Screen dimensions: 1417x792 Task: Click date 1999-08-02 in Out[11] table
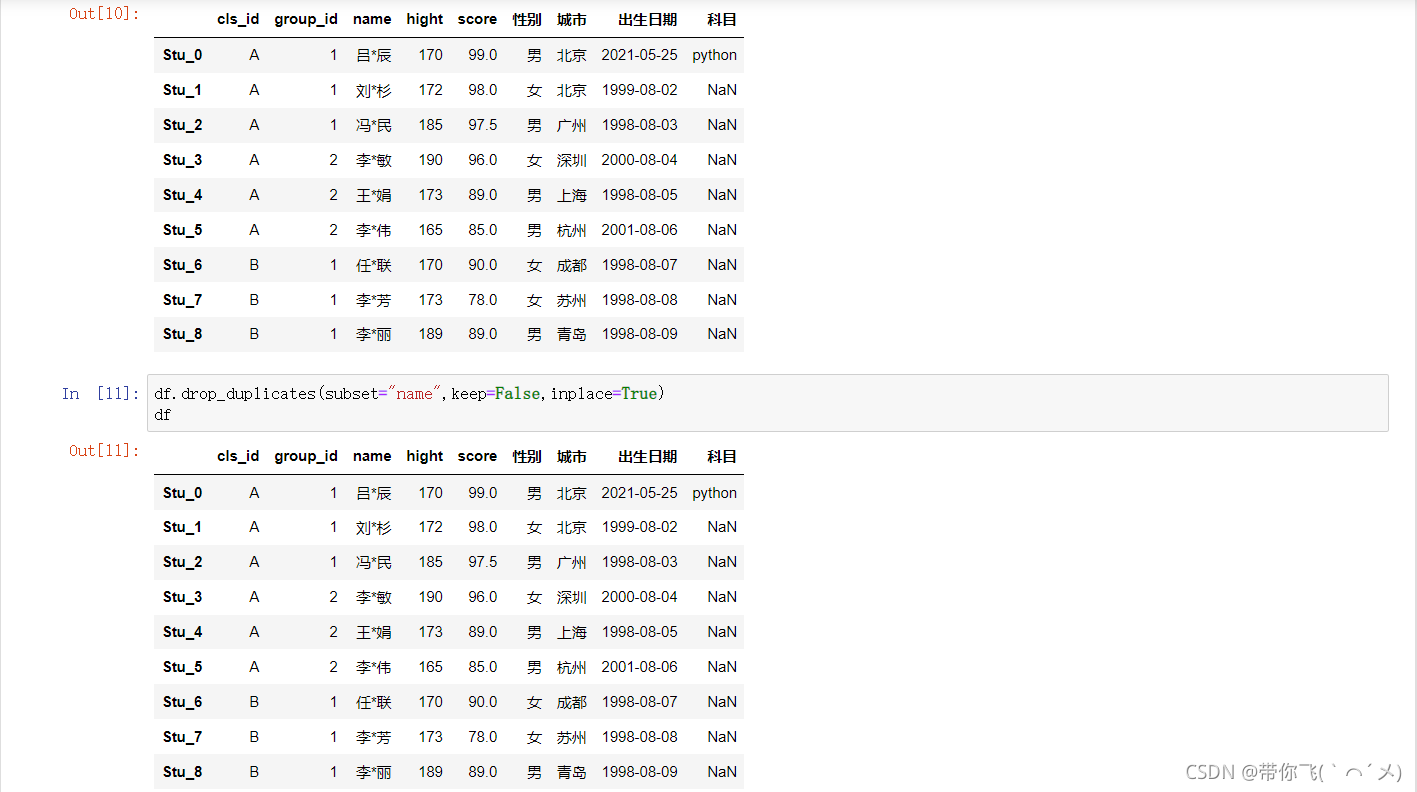[640, 527]
